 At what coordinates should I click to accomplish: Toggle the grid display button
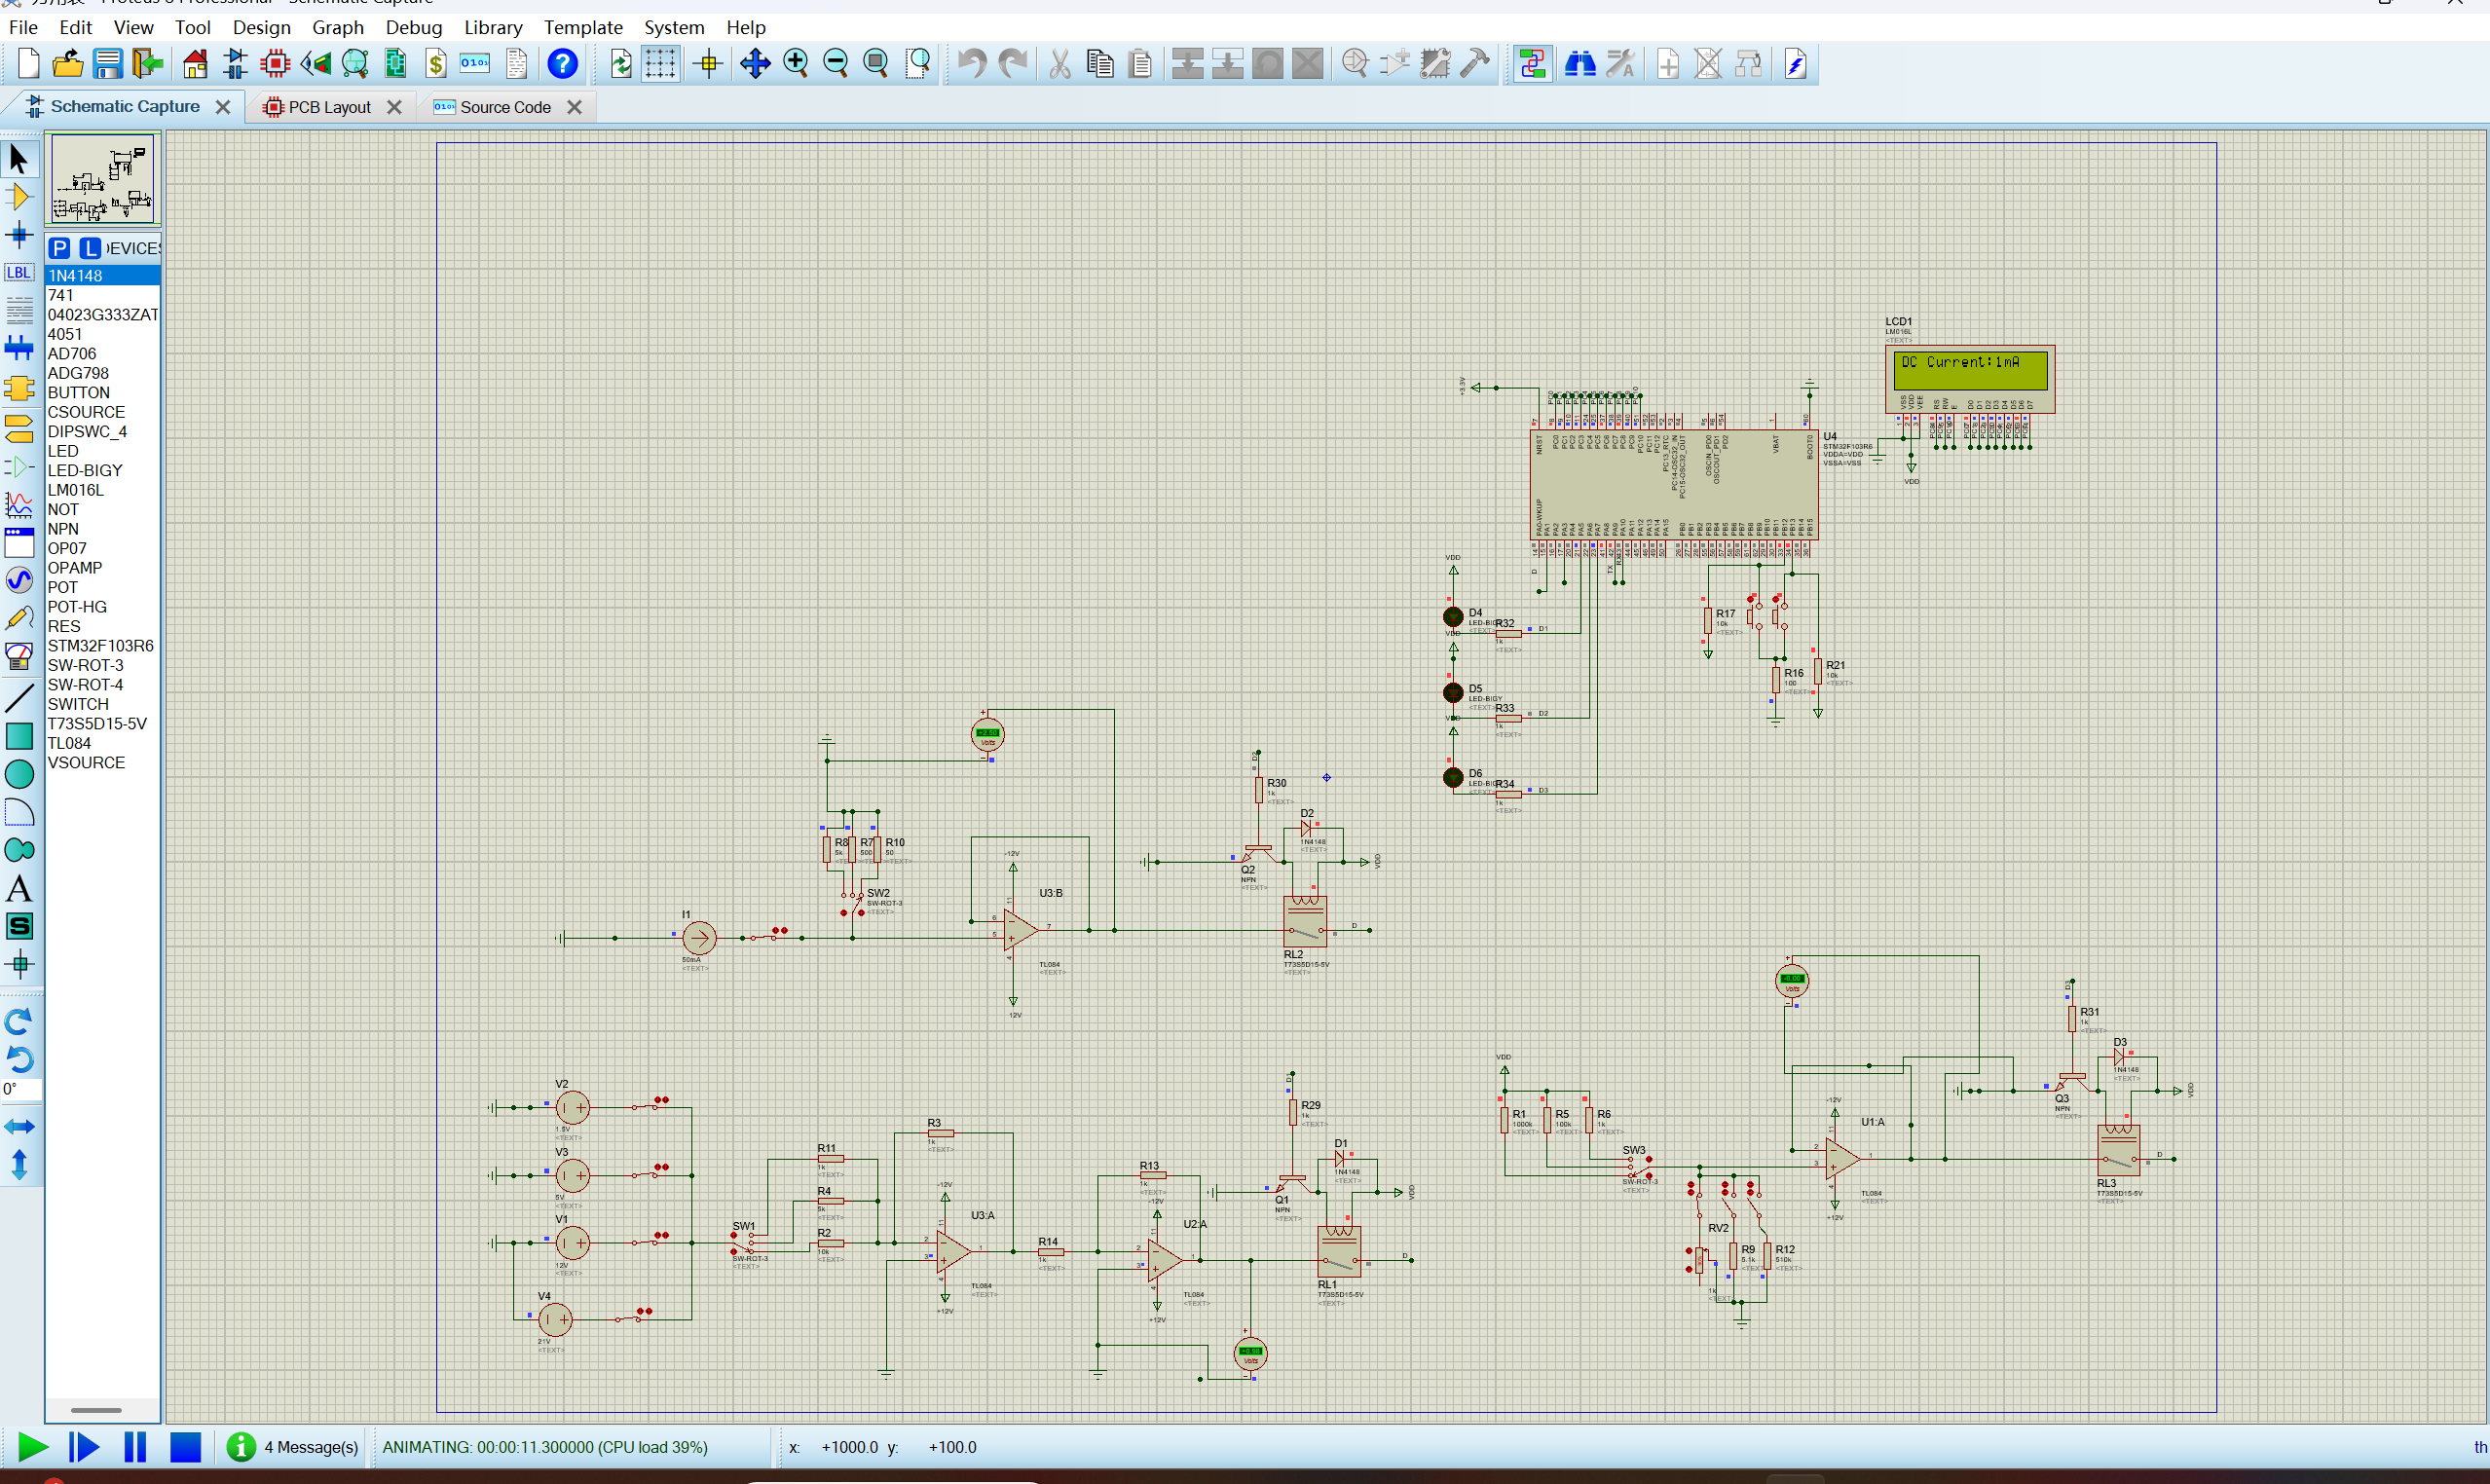point(660,64)
